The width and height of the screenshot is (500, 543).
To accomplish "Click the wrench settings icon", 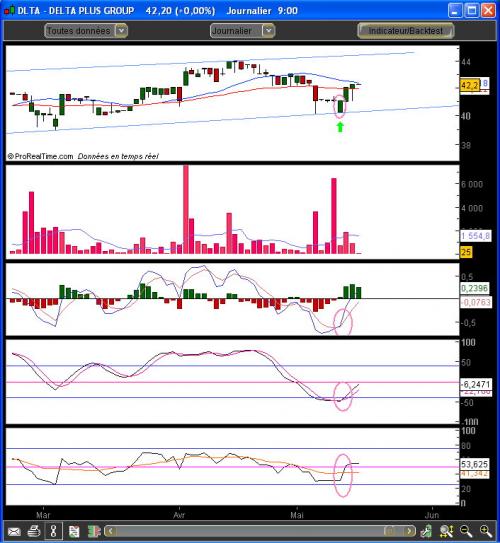I will (427, 531).
